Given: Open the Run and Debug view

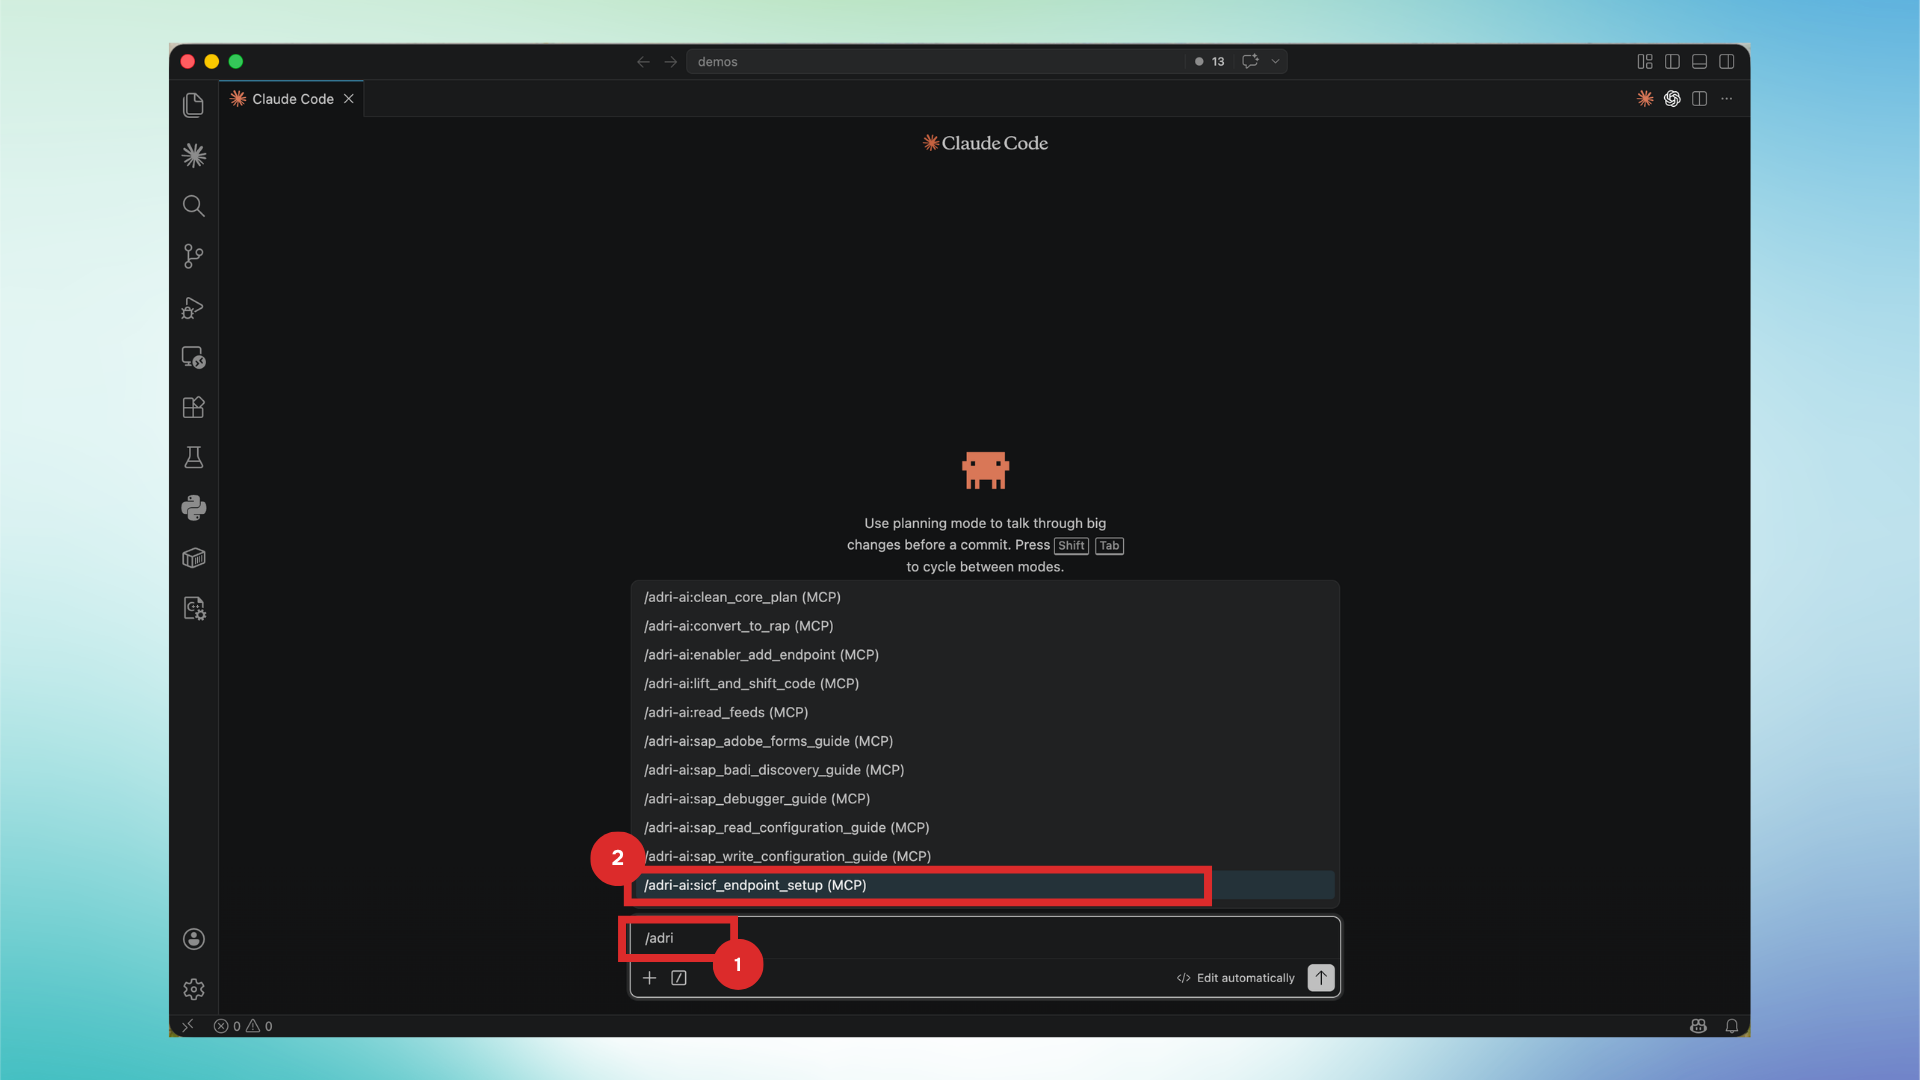Looking at the screenshot, I should click(193, 307).
